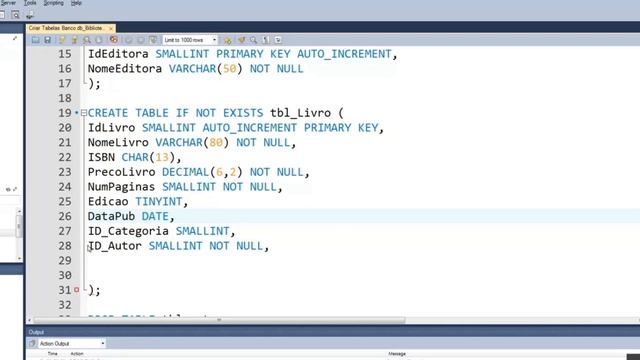Close the Criar Tabelas Banco db_Bibliote tab
This screenshot has height=360, width=640.
coord(111,29)
